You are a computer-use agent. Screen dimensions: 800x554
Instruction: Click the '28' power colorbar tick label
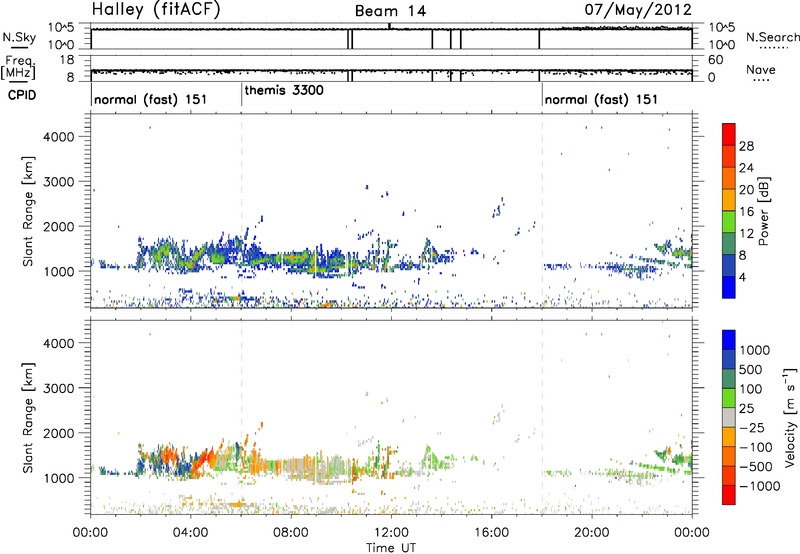746,146
